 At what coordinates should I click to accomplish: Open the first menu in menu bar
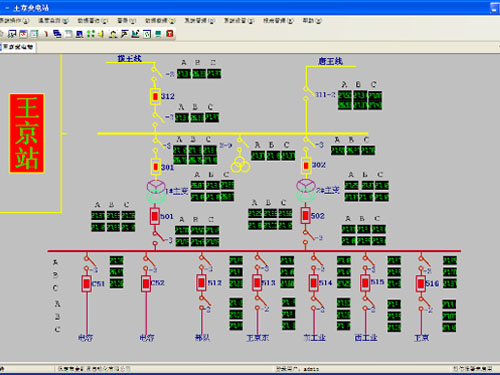pyautogui.click(x=14, y=21)
